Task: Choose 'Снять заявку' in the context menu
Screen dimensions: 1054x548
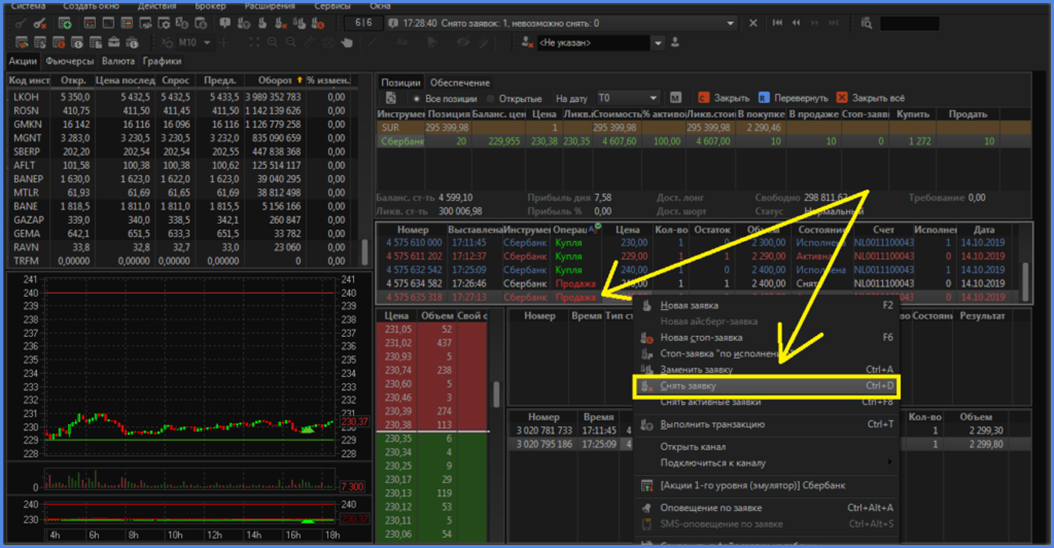Action: point(689,385)
